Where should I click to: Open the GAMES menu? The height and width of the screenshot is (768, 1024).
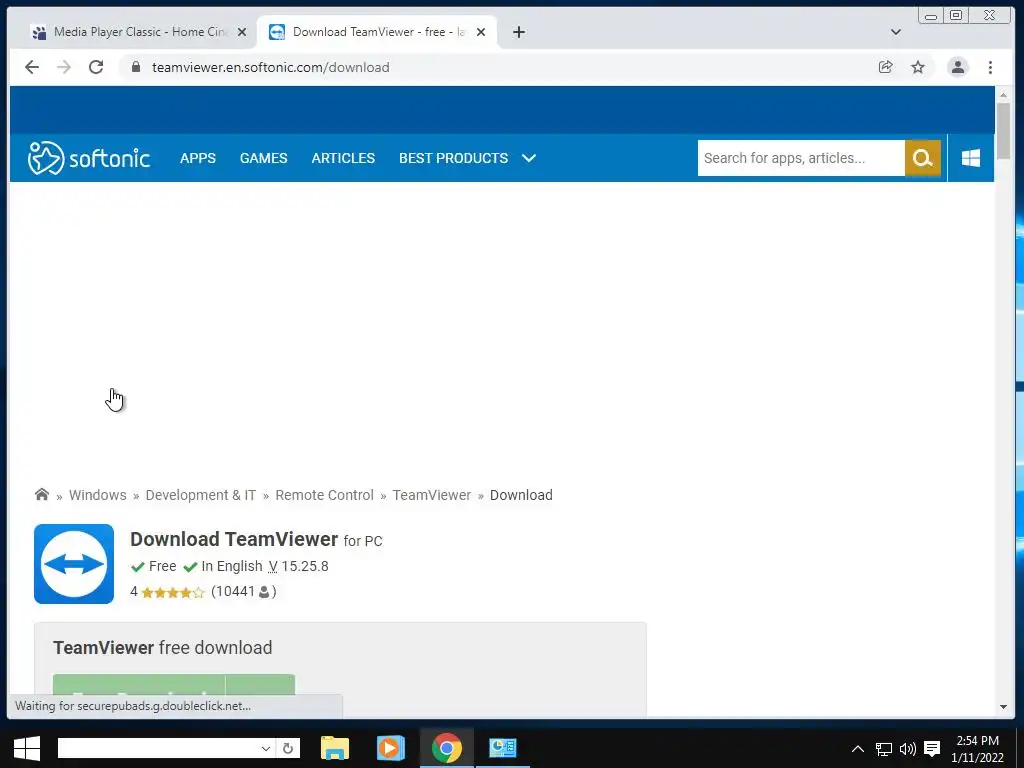[x=263, y=158]
